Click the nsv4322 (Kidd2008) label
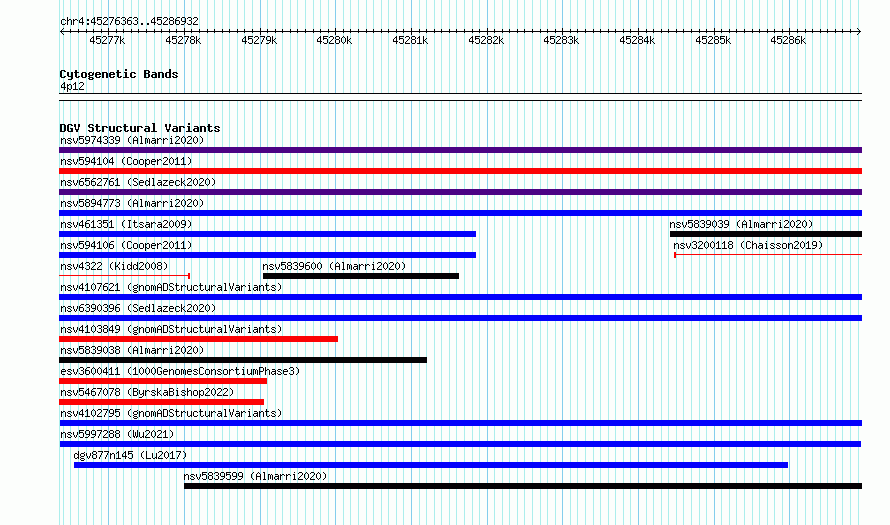The height and width of the screenshot is (525, 890). 114,266
